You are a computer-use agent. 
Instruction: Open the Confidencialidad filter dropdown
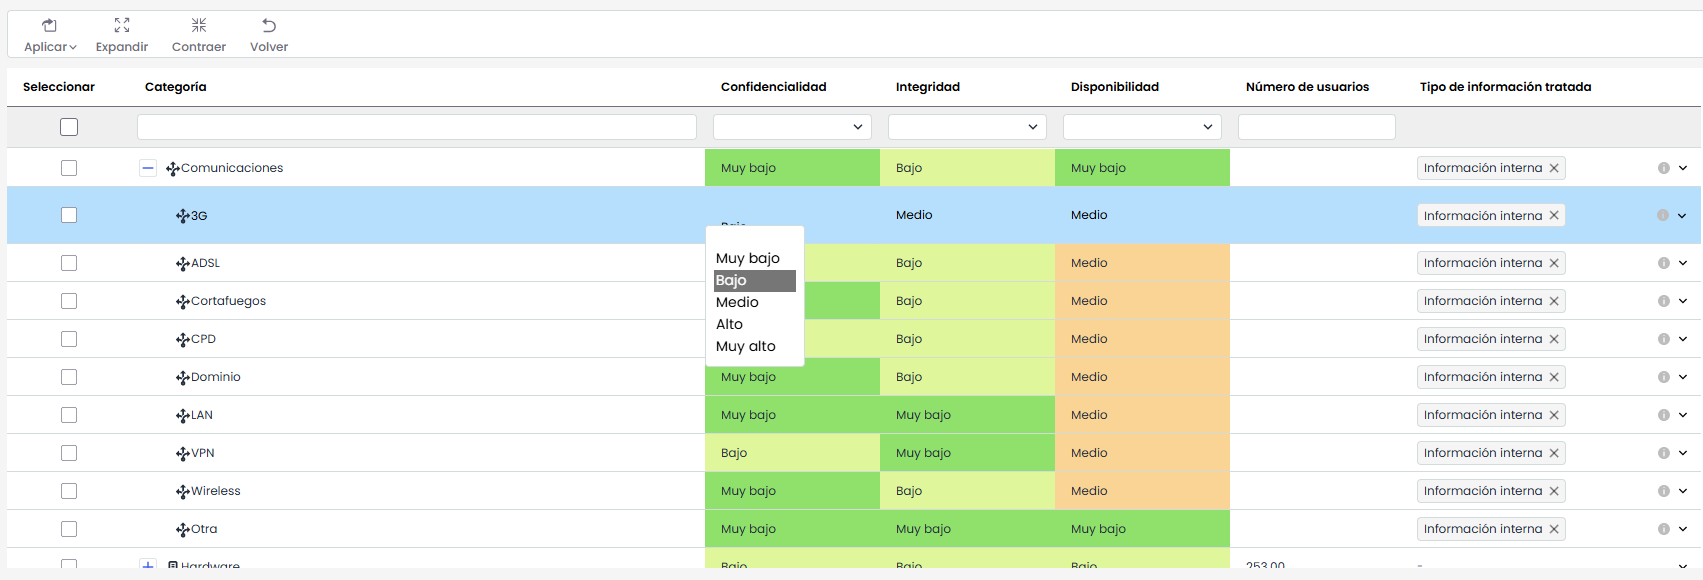792,127
